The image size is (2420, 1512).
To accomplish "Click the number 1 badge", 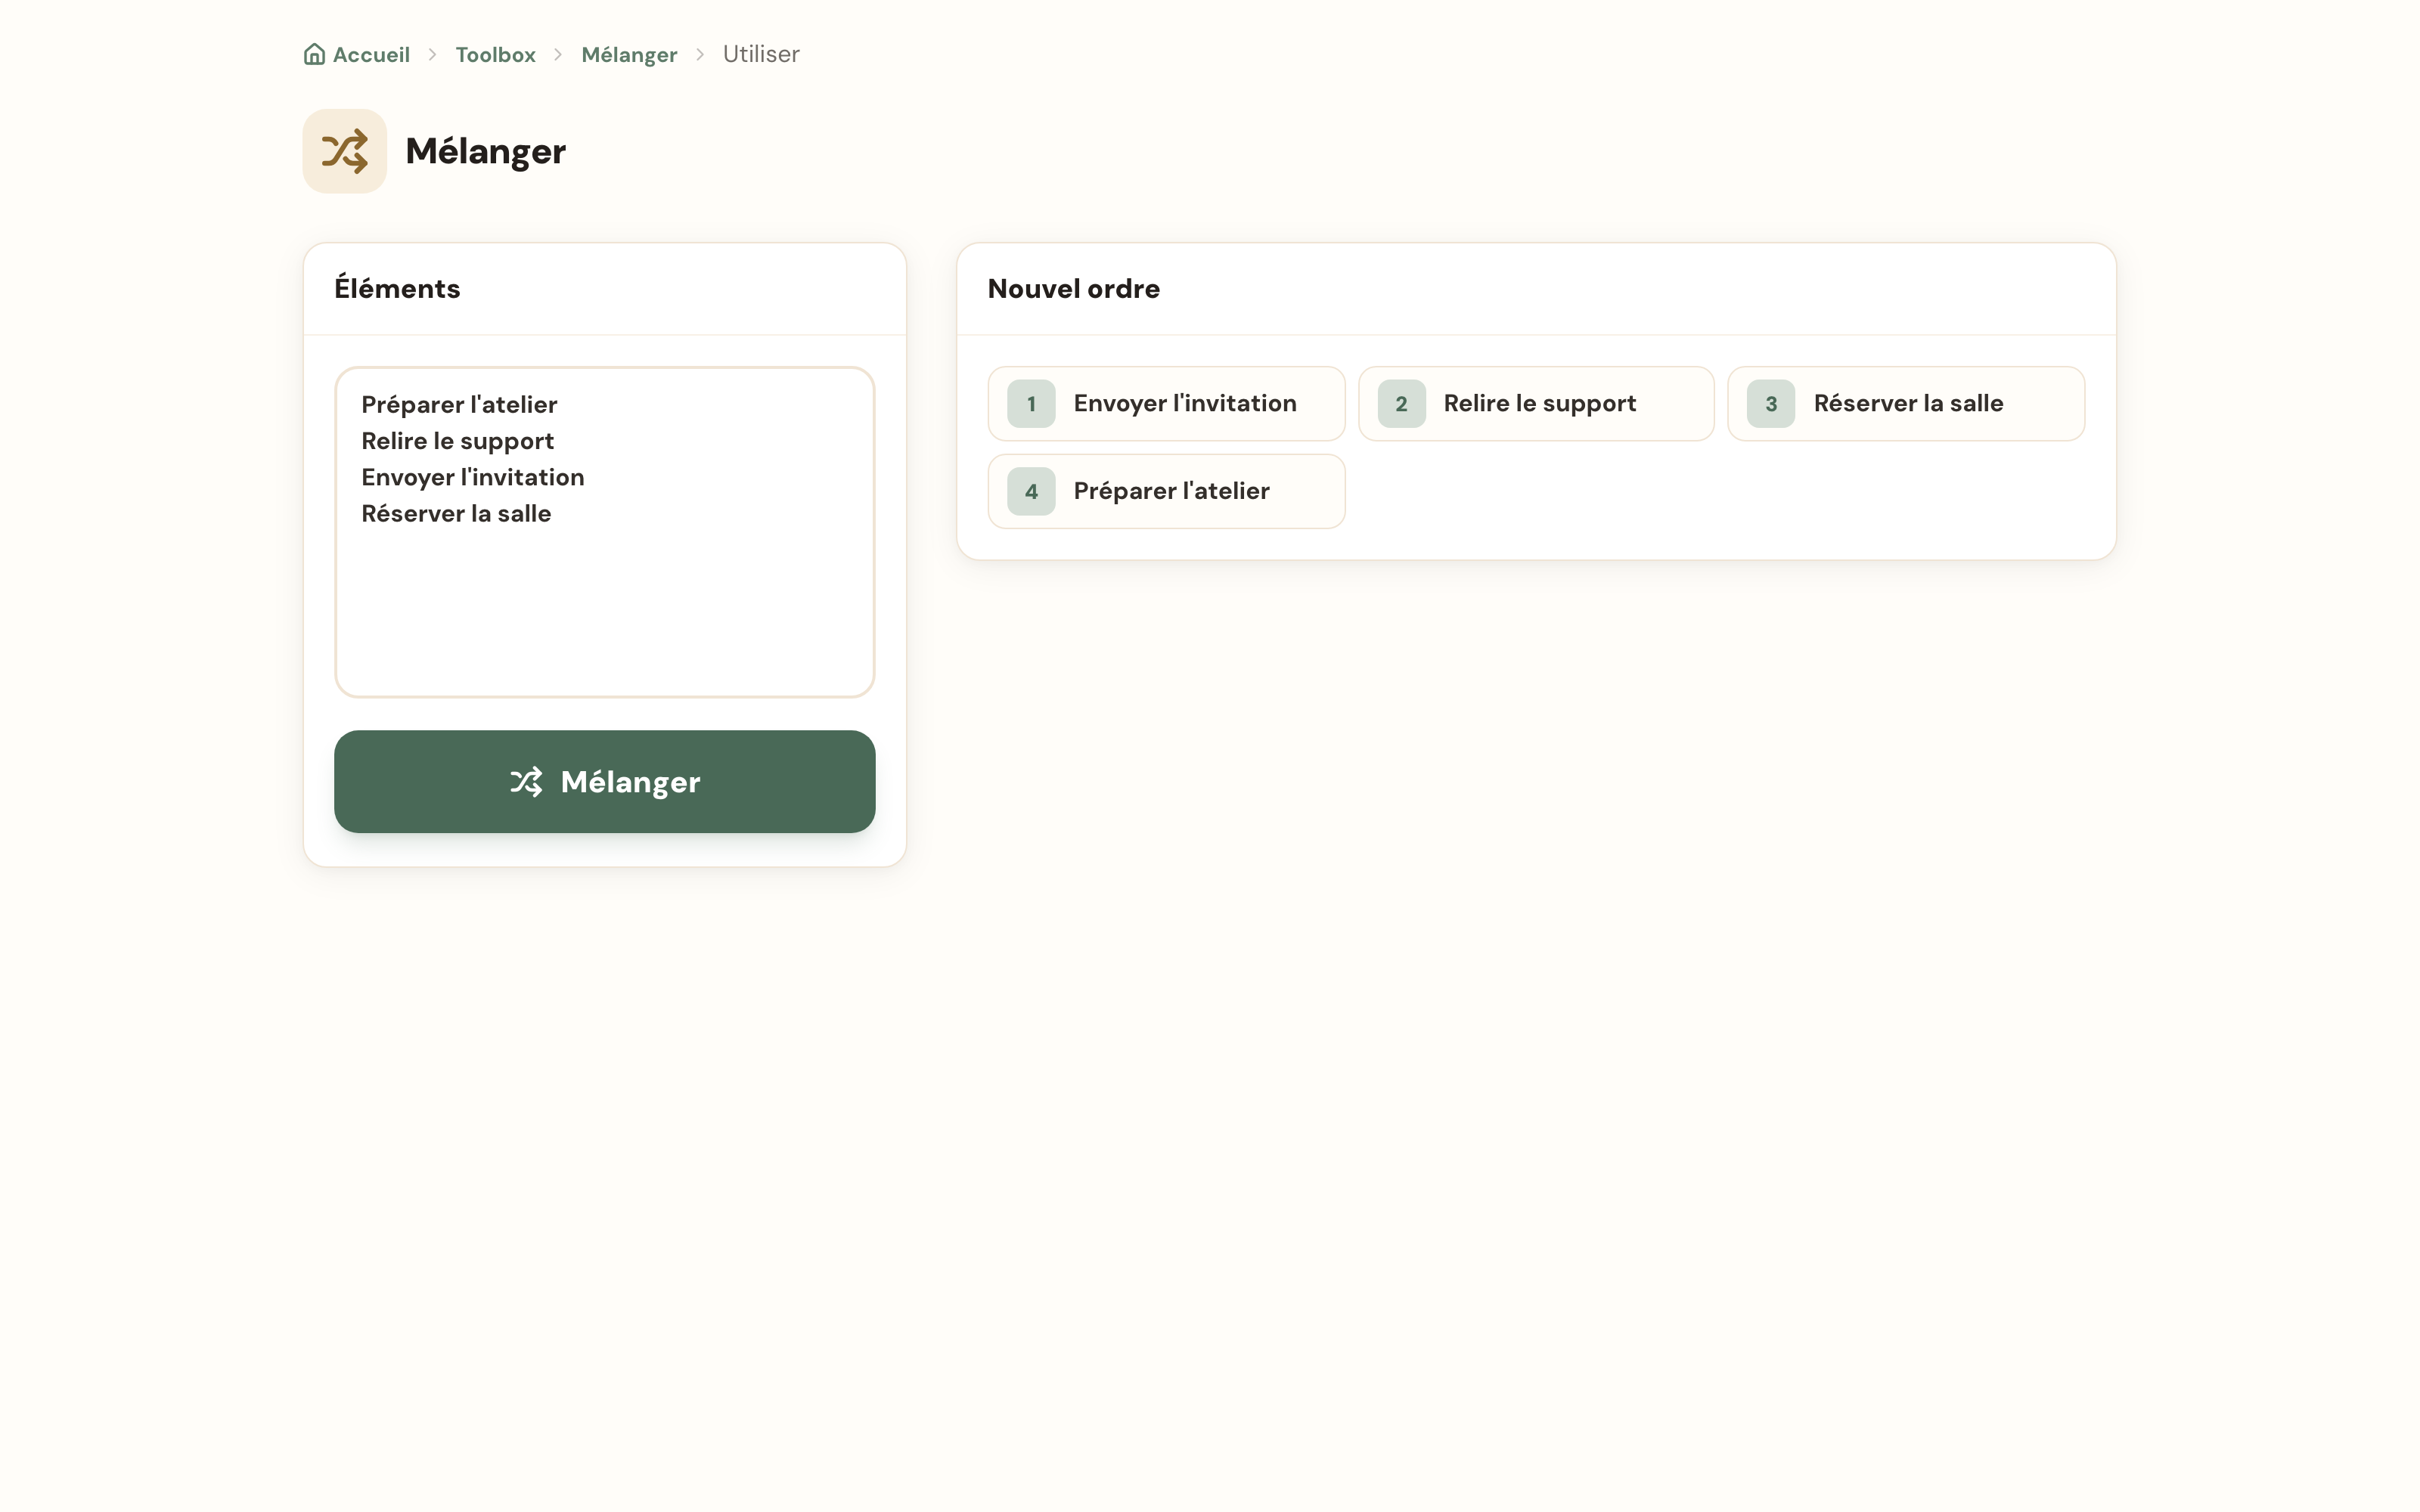I will click(1031, 404).
